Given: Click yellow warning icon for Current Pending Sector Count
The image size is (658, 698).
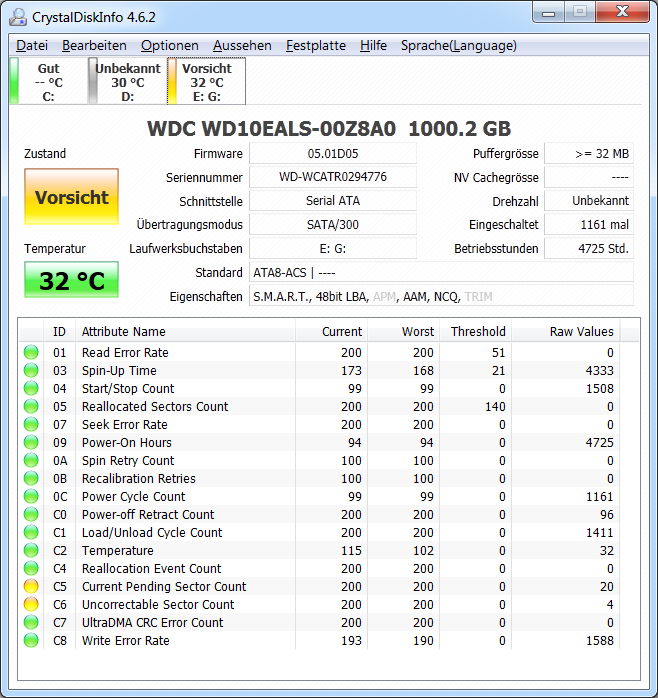Looking at the screenshot, I should pyautogui.click(x=31, y=586).
